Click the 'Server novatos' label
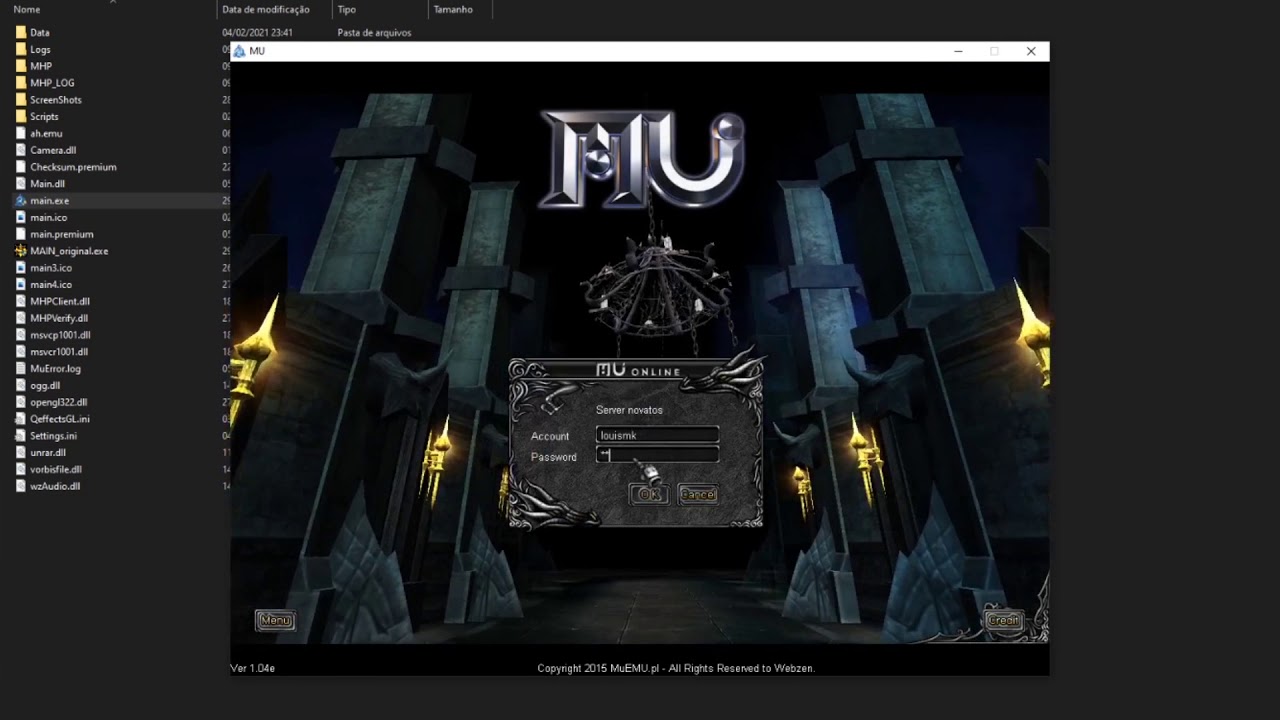Viewport: 1280px width, 720px height. click(x=629, y=410)
